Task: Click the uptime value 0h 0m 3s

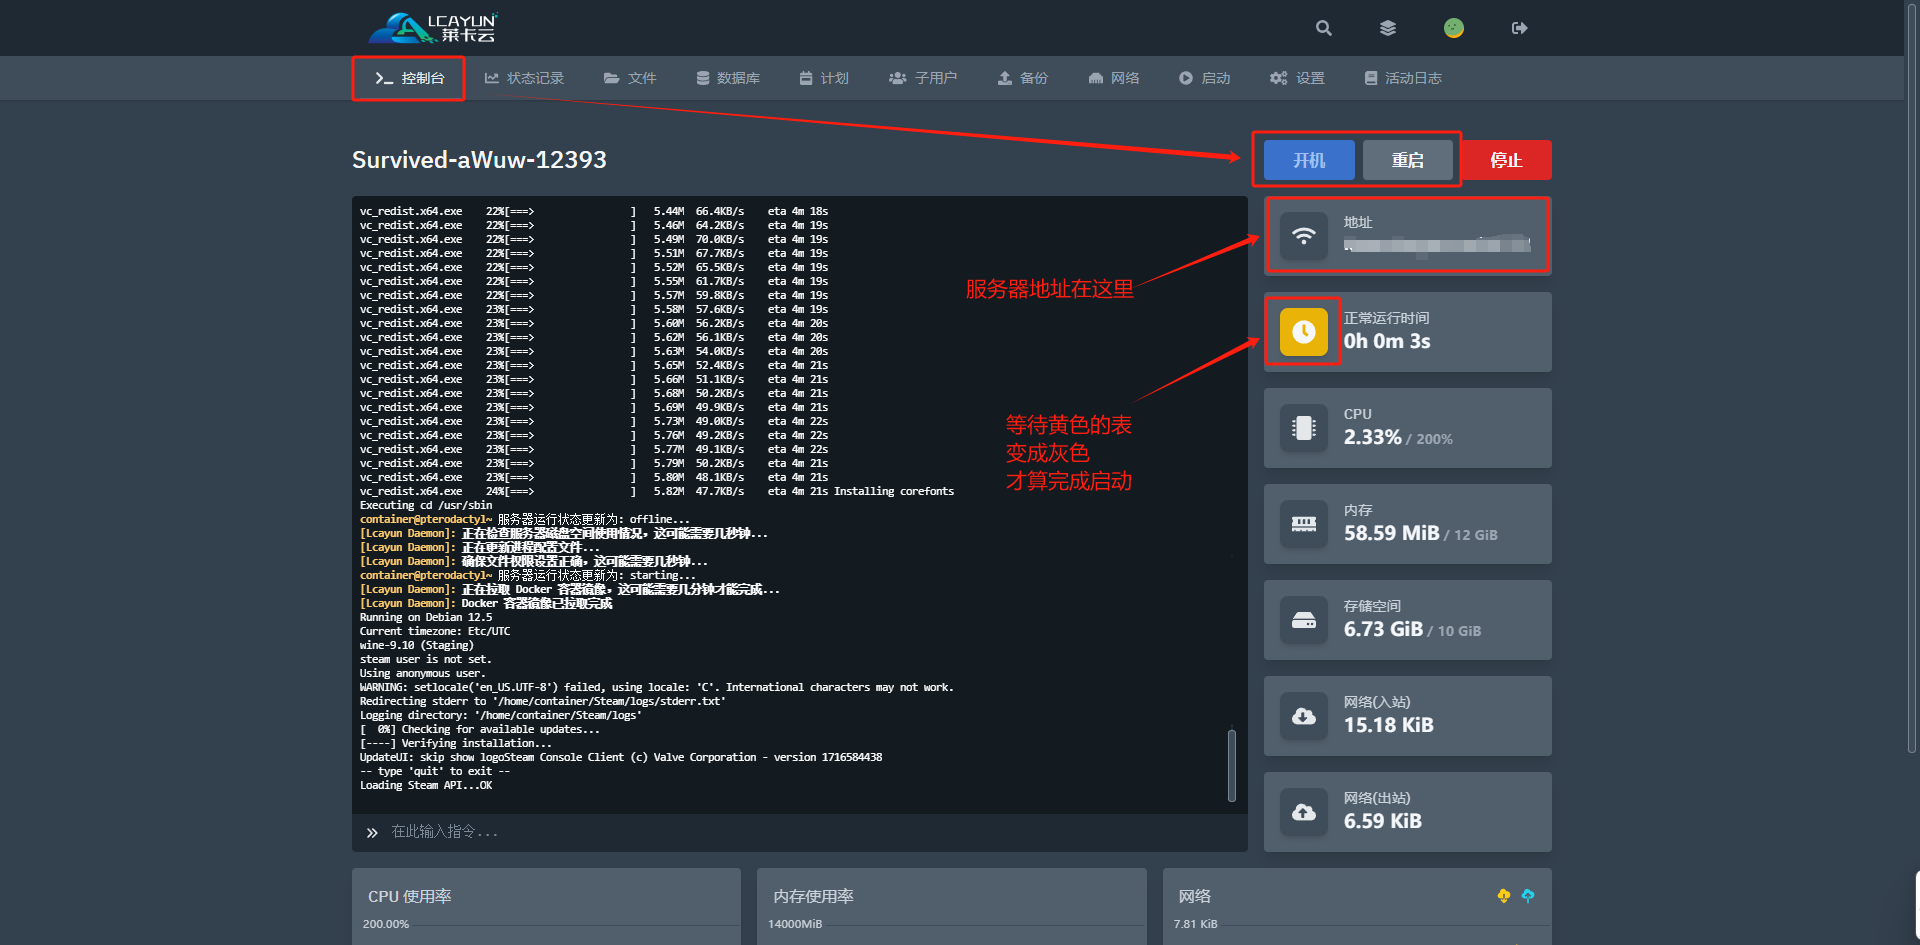Action: point(1387,341)
